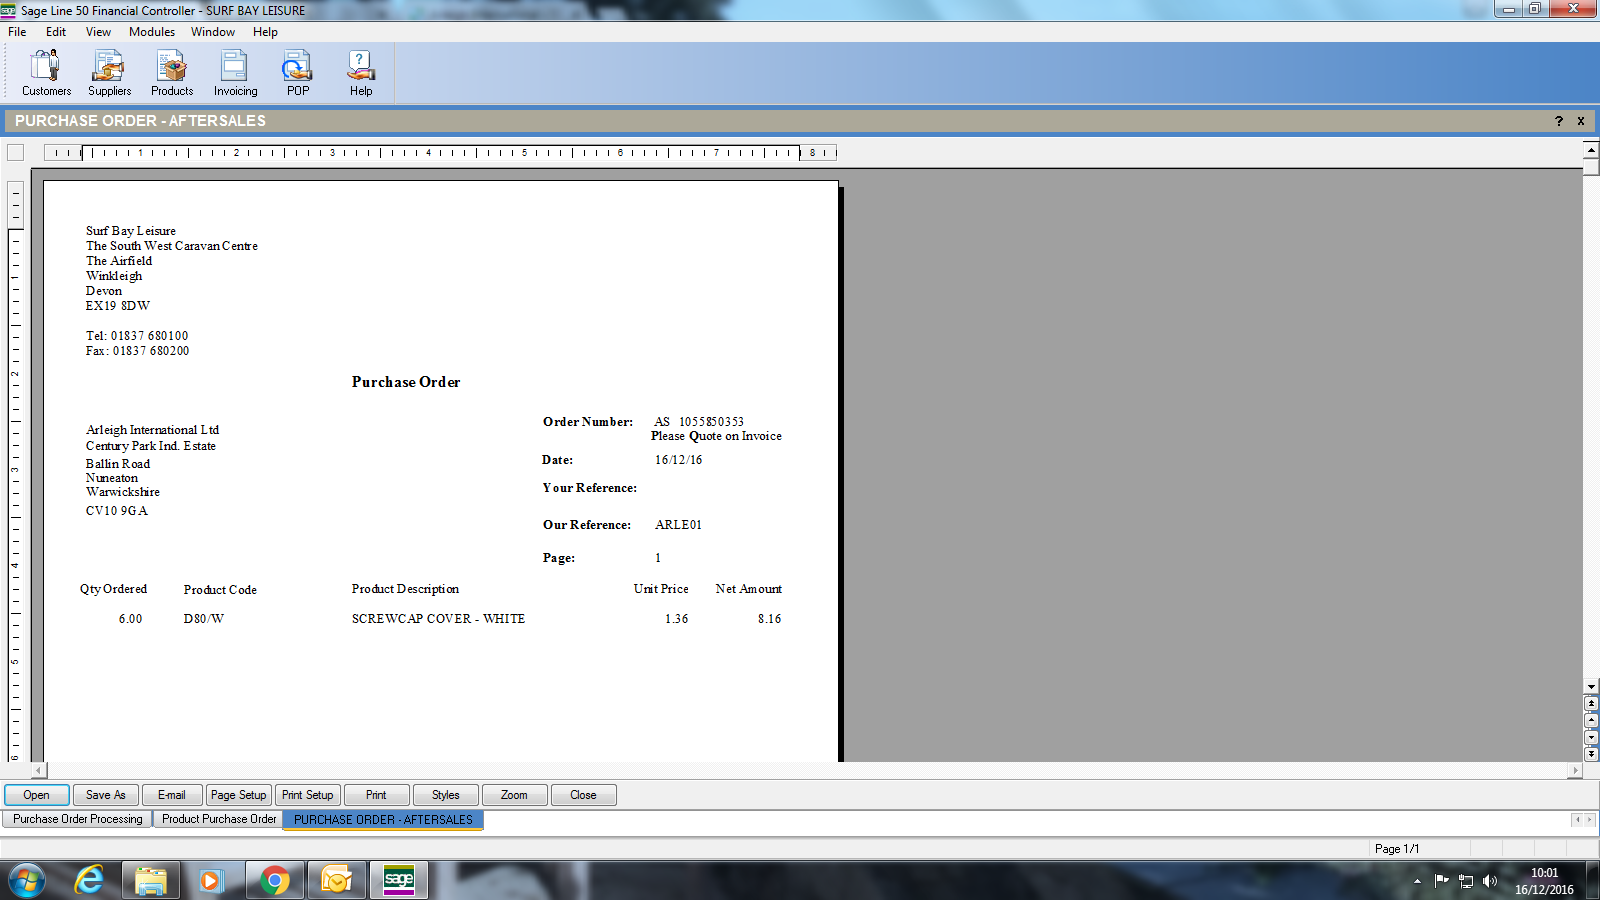Open Outlook from the taskbar

coord(337,880)
